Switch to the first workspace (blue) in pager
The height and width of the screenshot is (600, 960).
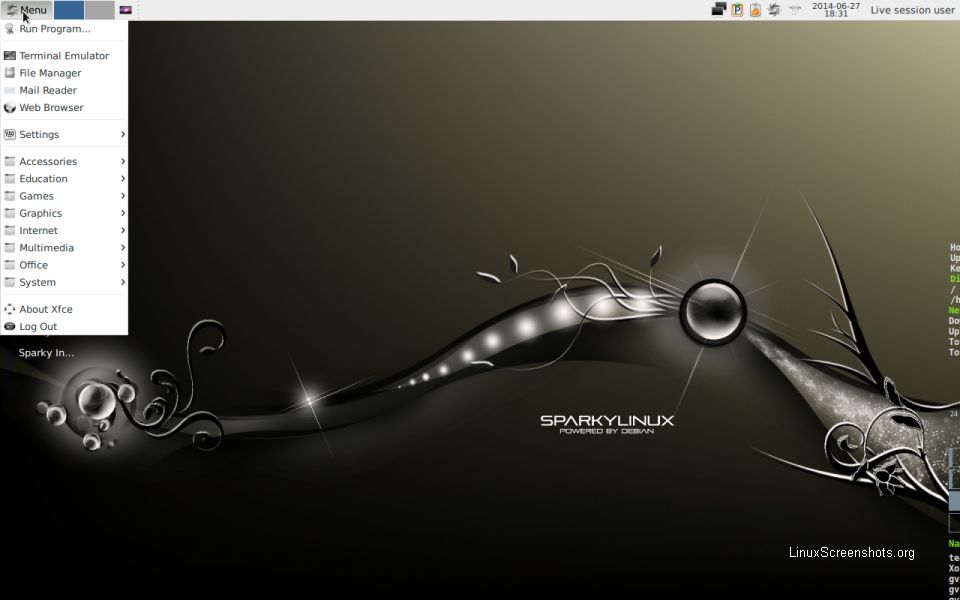pyautogui.click(x=69, y=10)
